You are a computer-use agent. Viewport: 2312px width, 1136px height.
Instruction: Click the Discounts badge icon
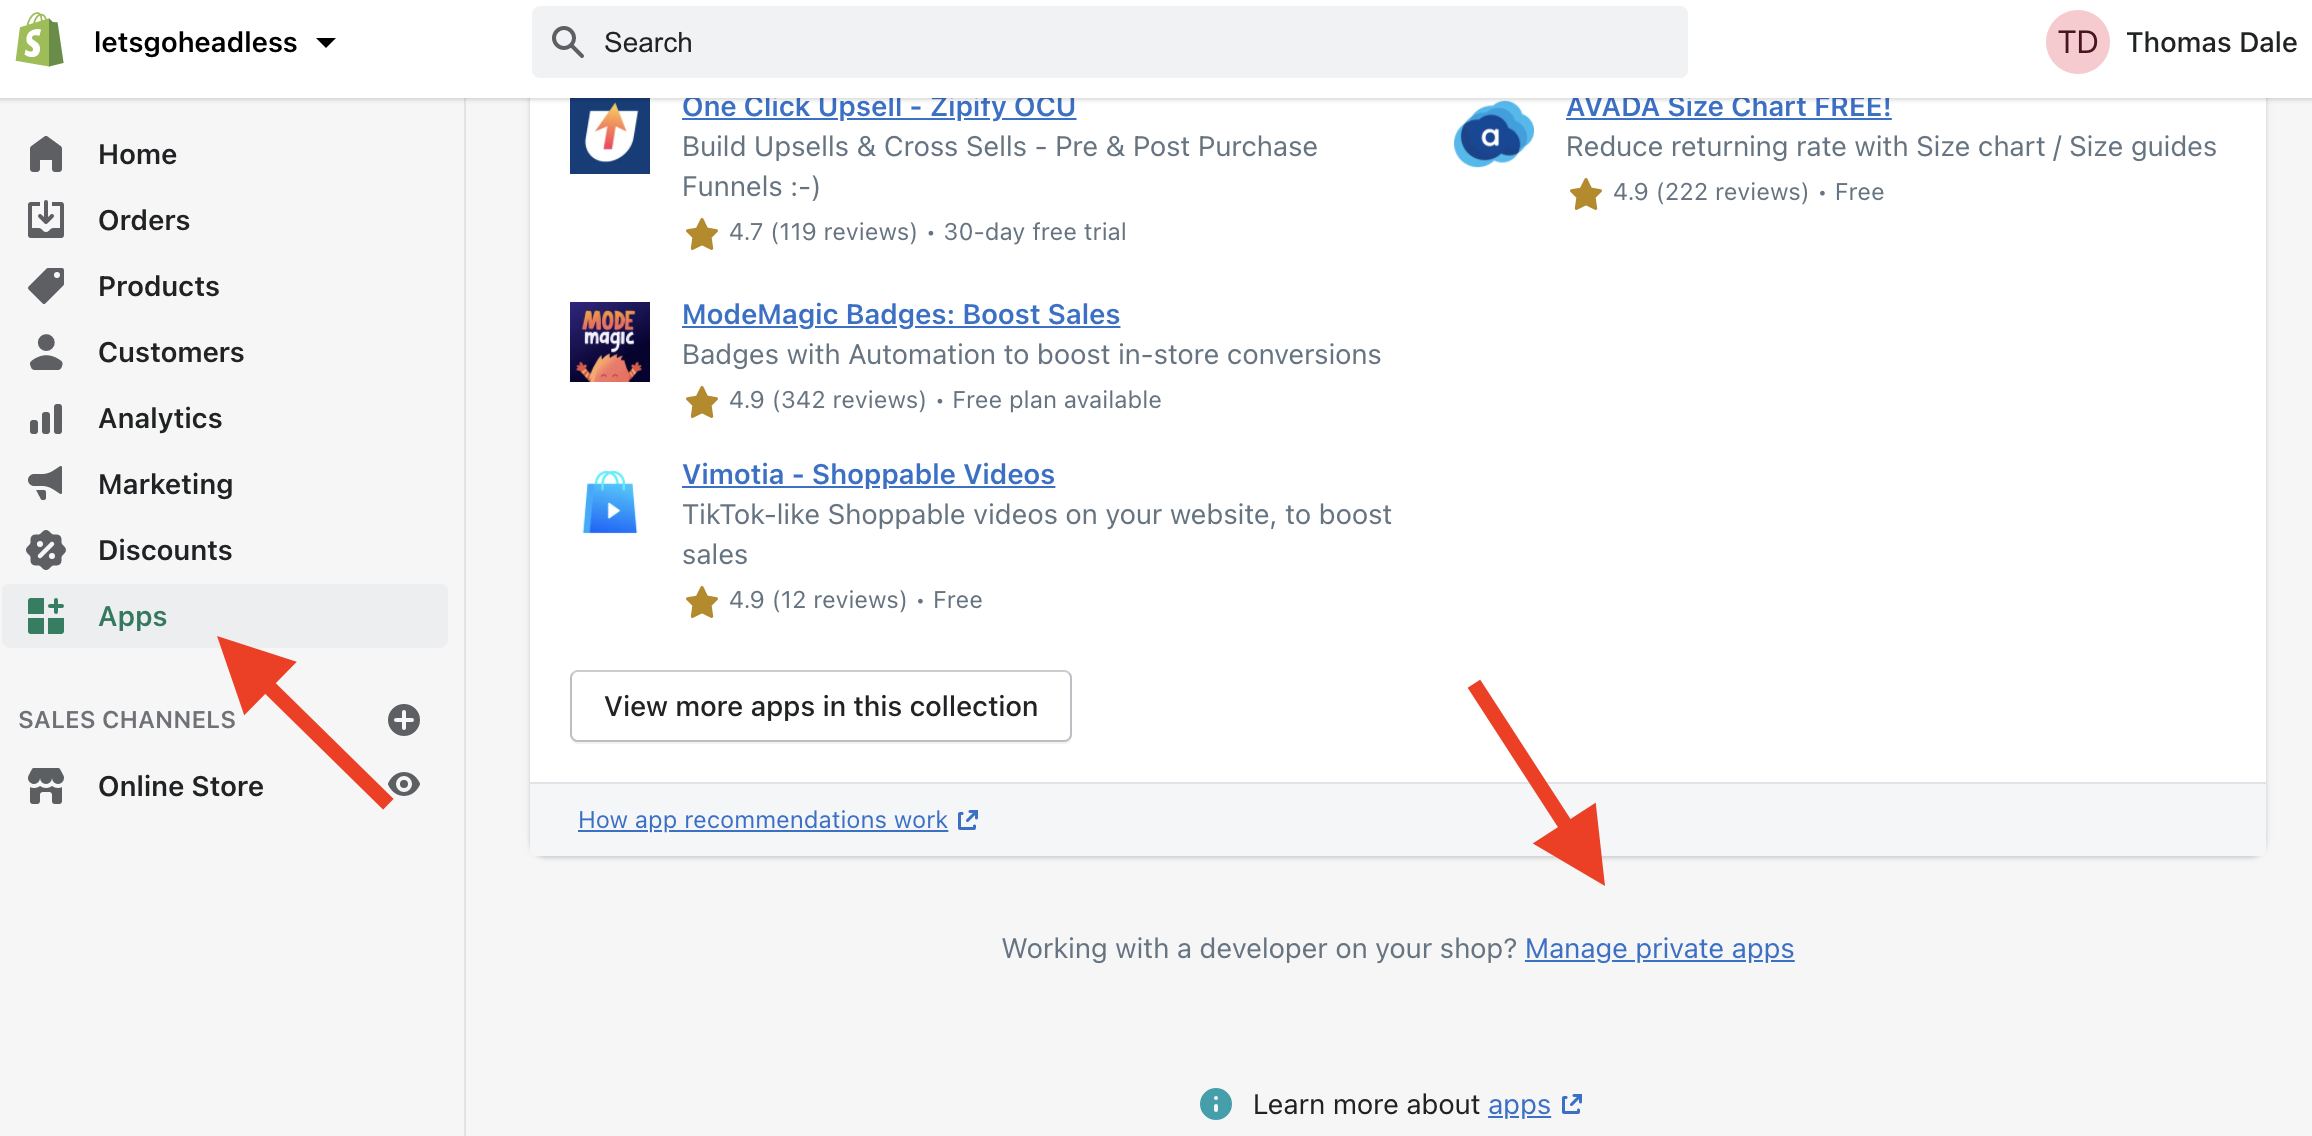(46, 550)
